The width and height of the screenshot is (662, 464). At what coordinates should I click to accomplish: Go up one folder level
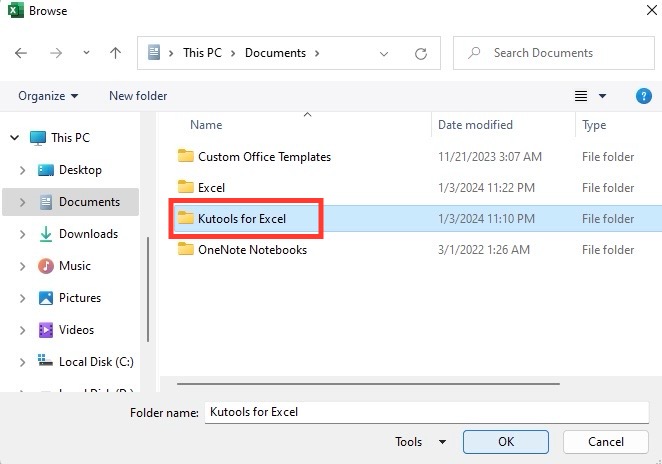point(115,53)
